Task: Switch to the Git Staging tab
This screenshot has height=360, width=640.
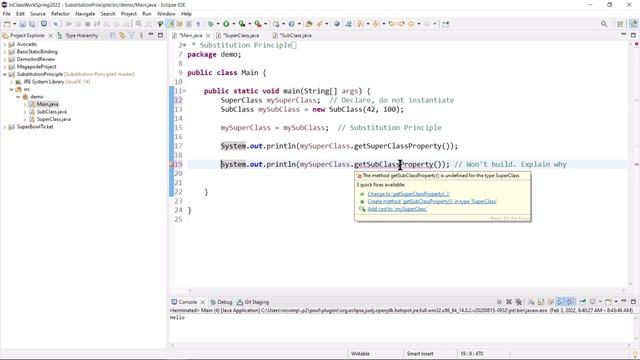Action: 253,302
